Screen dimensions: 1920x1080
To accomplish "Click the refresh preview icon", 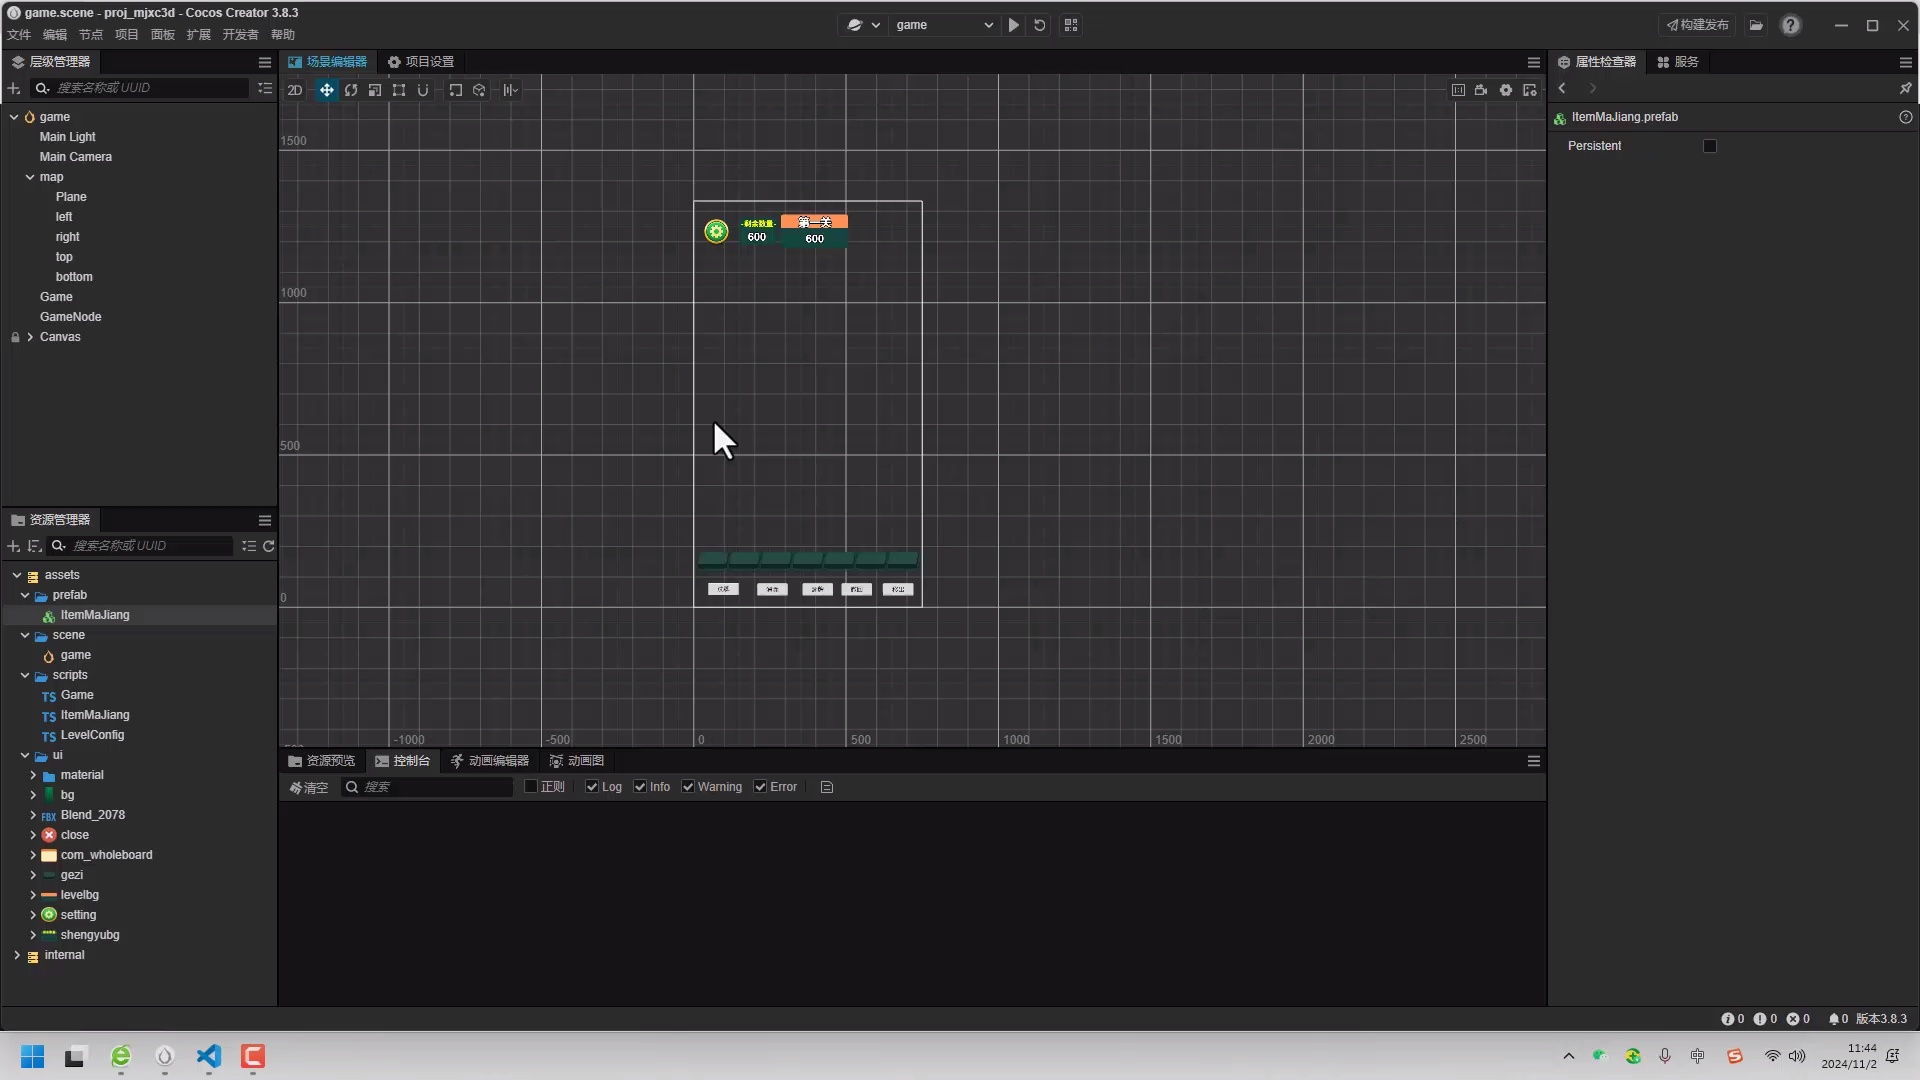I will pos(1040,25).
